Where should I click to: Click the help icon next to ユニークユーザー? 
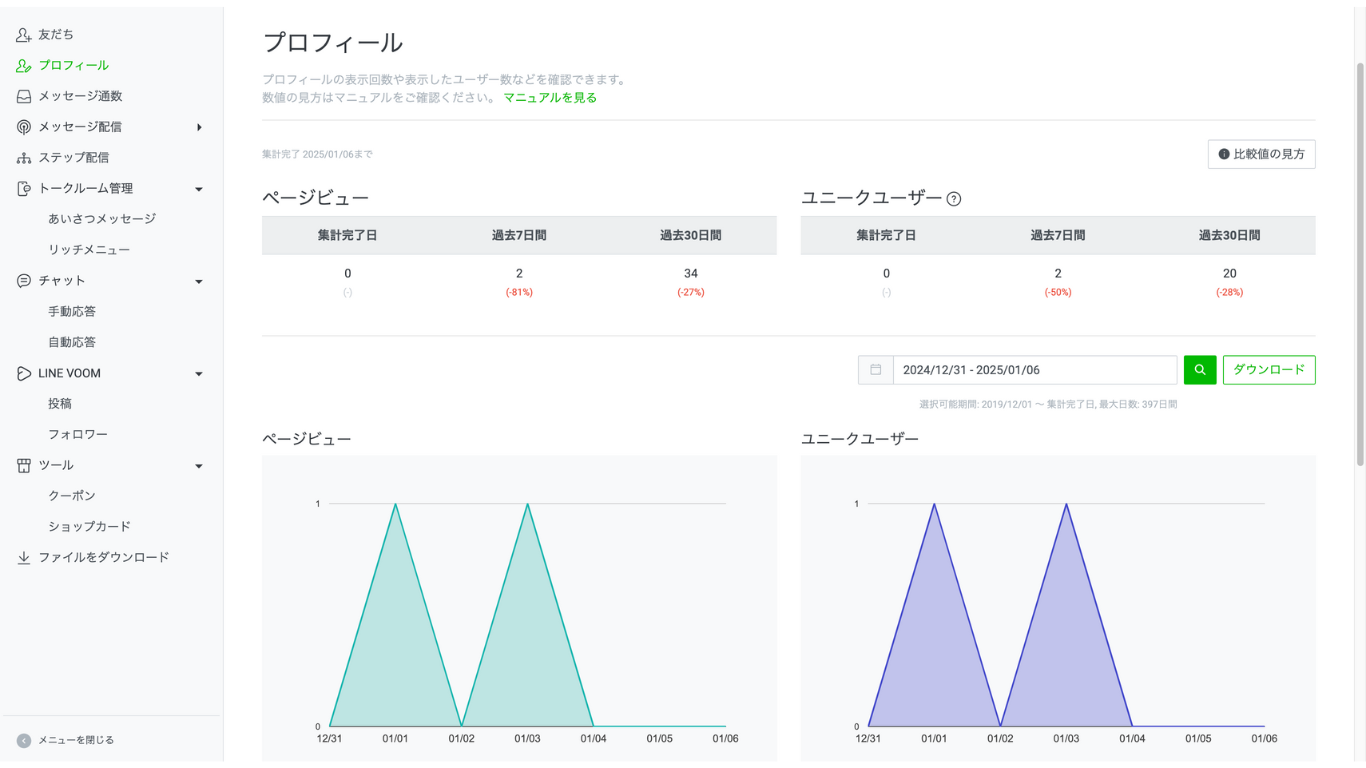(x=954, y=199)
